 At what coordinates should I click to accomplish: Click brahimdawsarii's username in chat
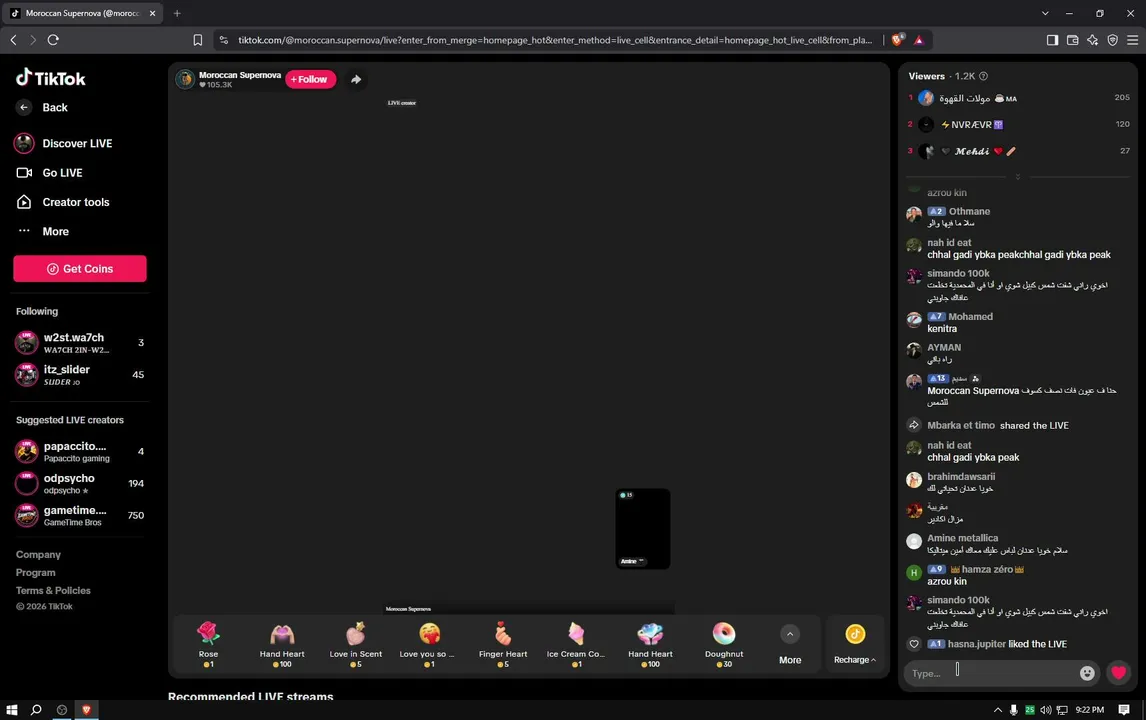(x=961, y=477)
